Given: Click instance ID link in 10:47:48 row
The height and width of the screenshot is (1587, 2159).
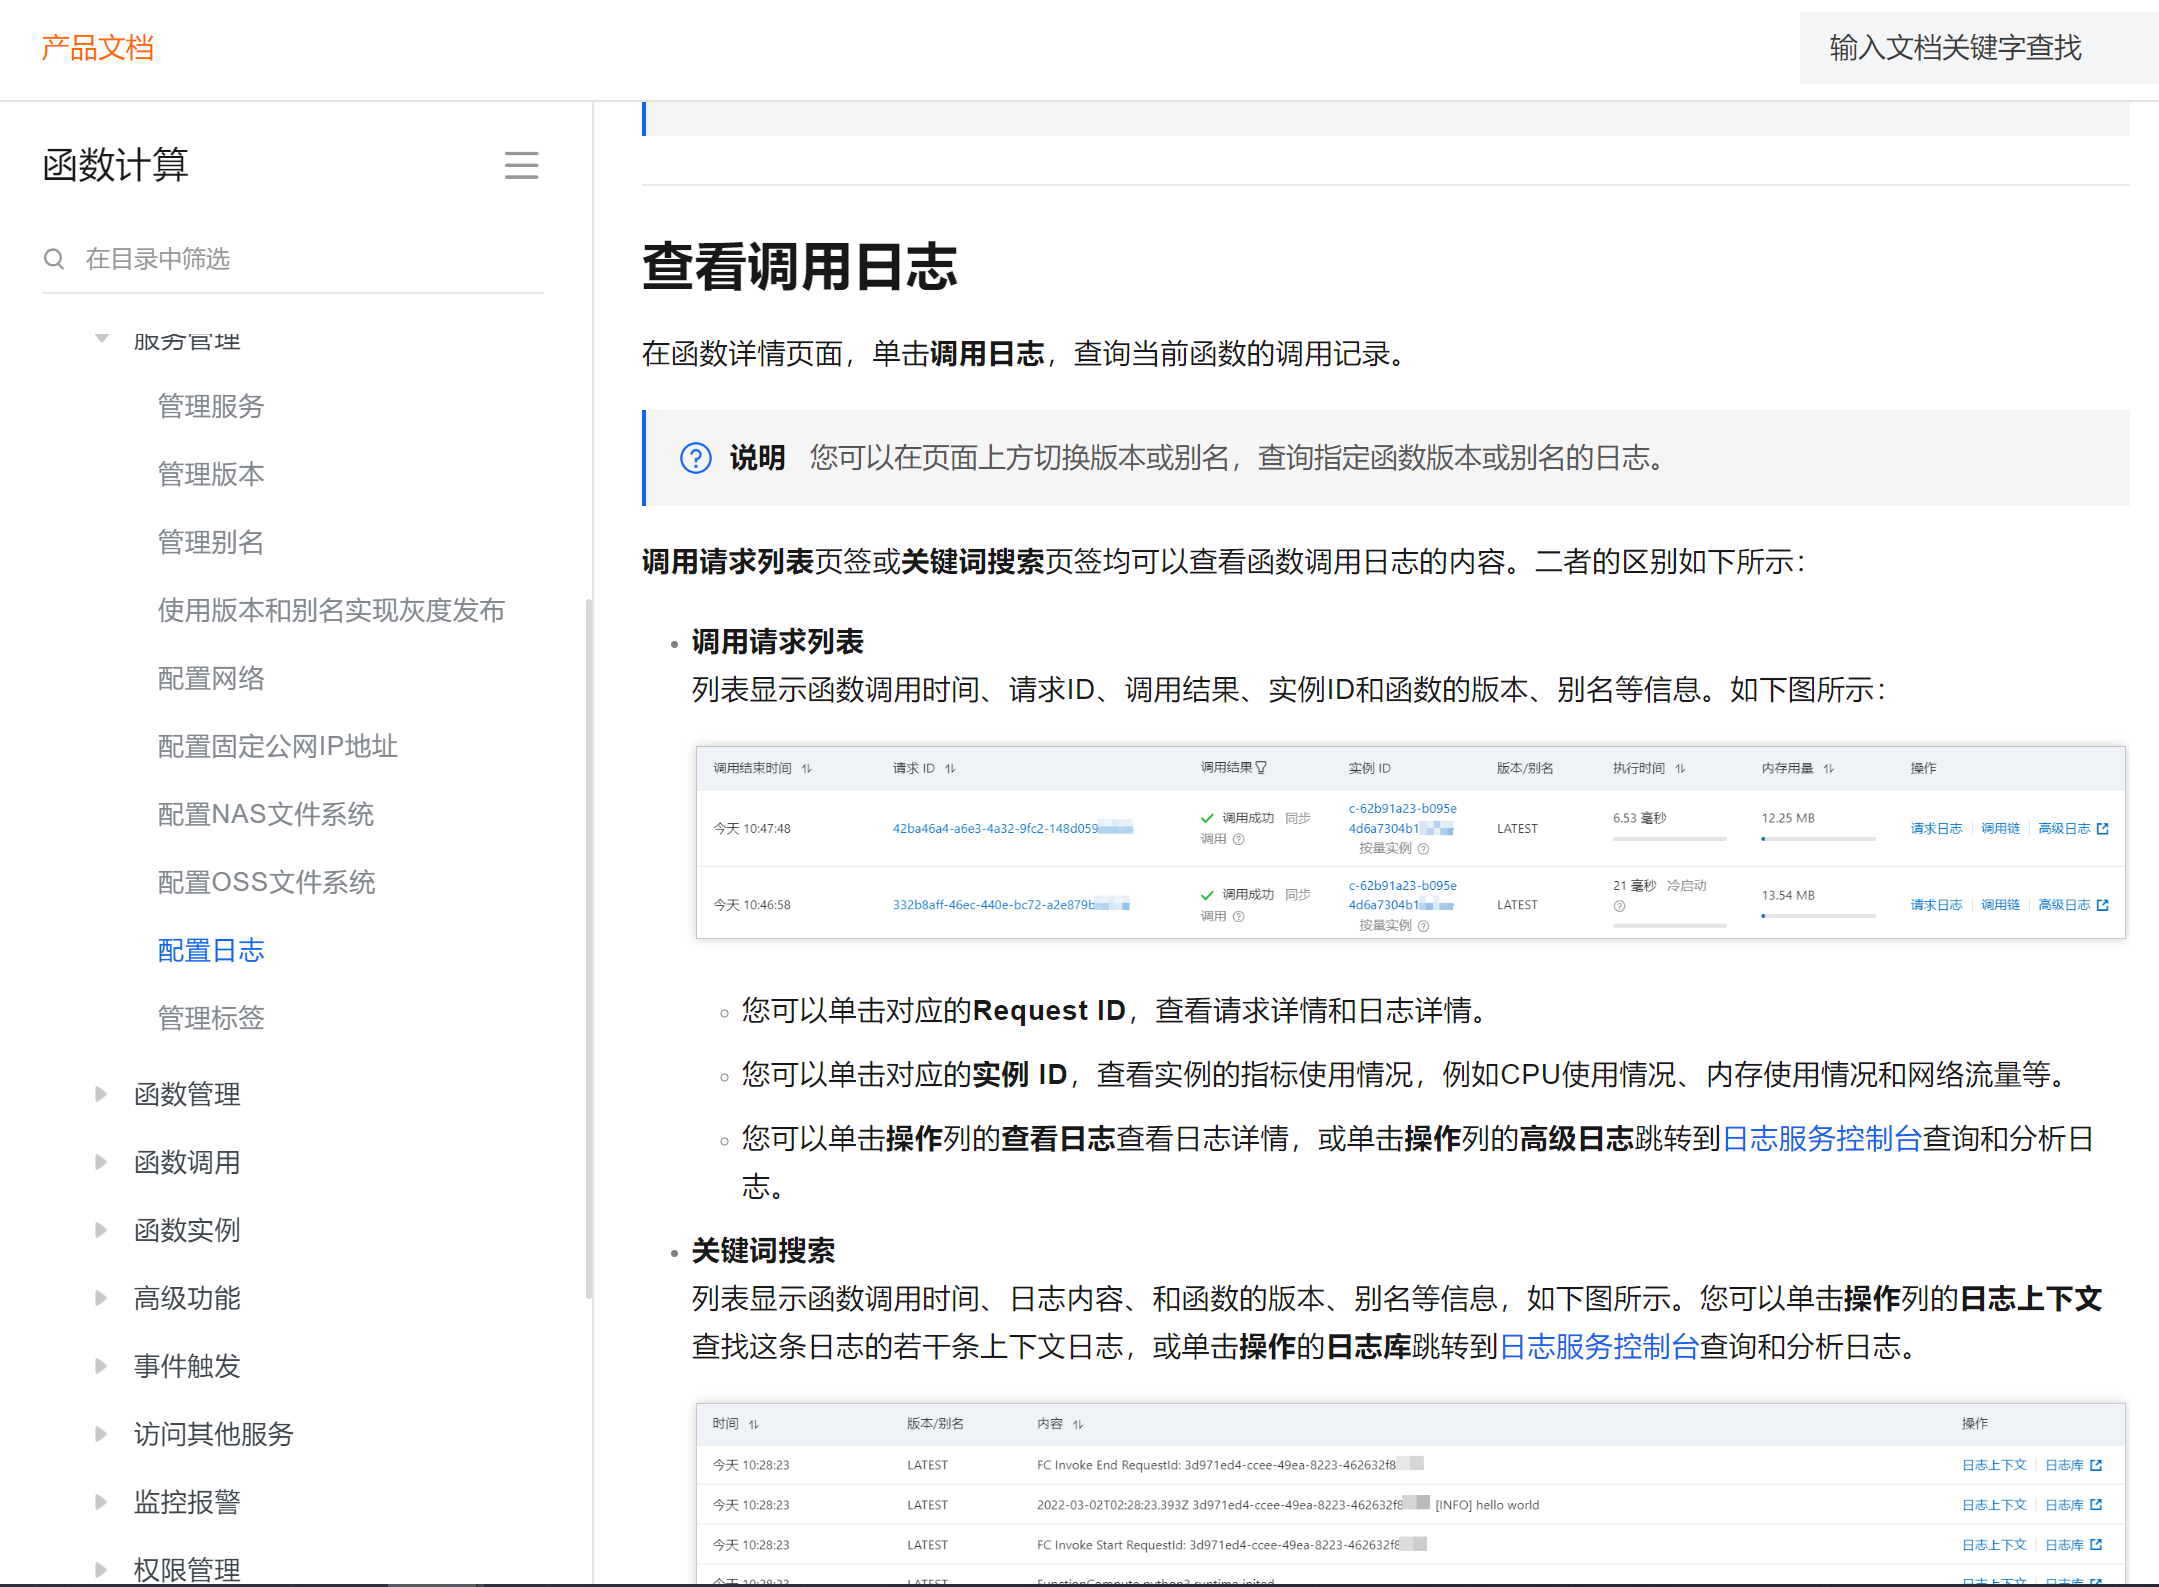Looking at the screenshot, I should (1402, 818).
